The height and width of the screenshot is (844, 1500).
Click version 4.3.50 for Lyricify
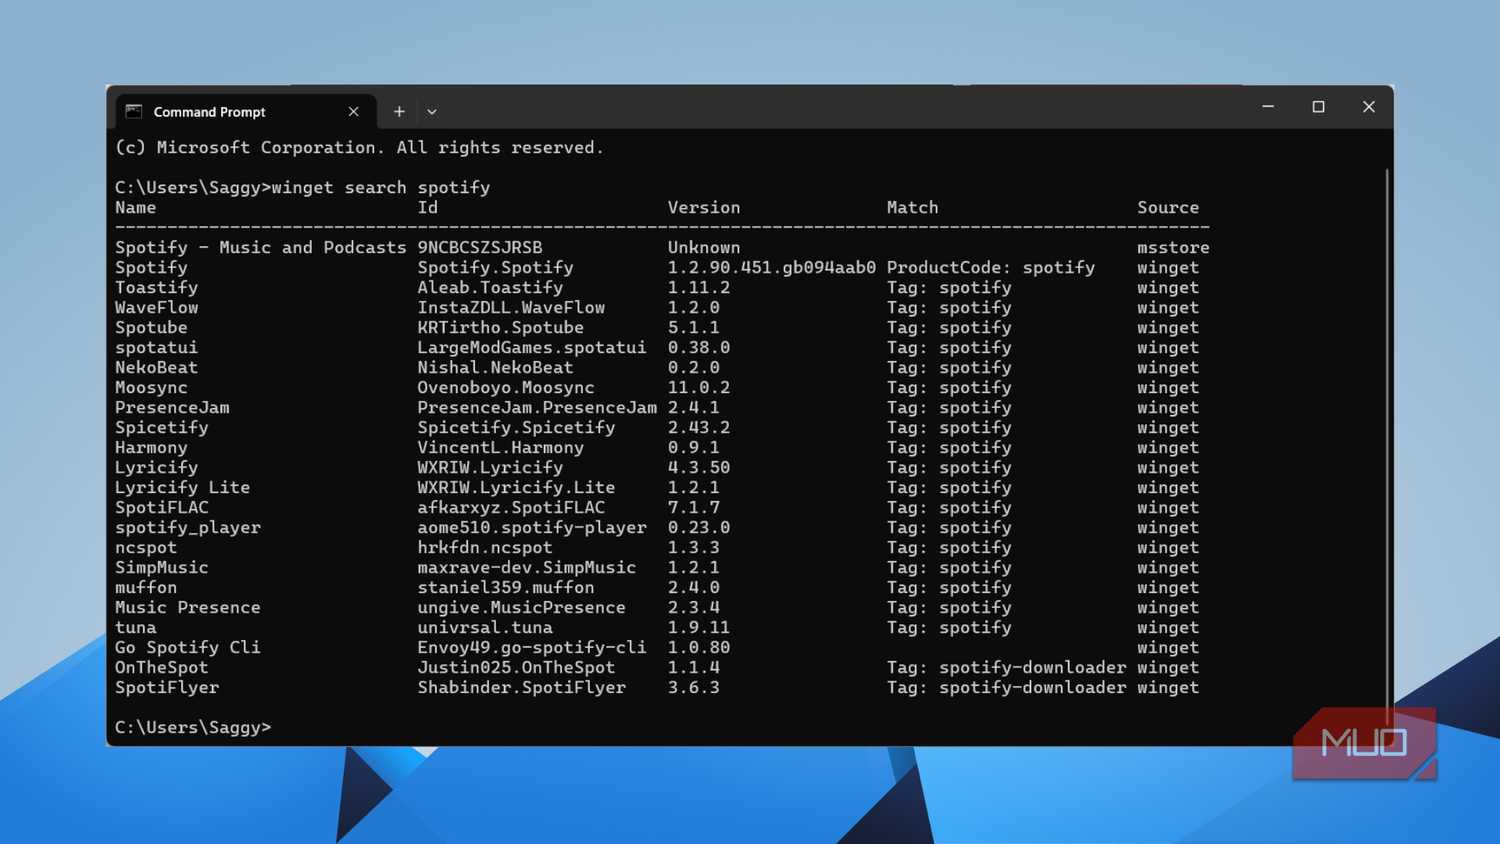point(699,467)
